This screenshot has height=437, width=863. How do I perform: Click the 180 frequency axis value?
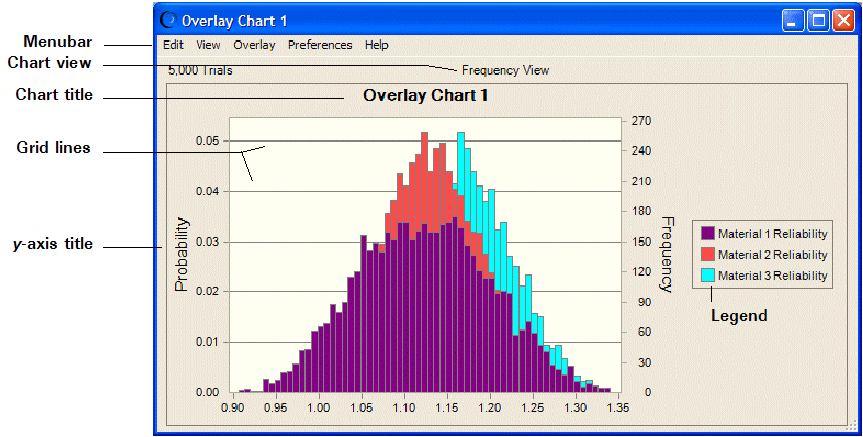click(x=641, y=211)
